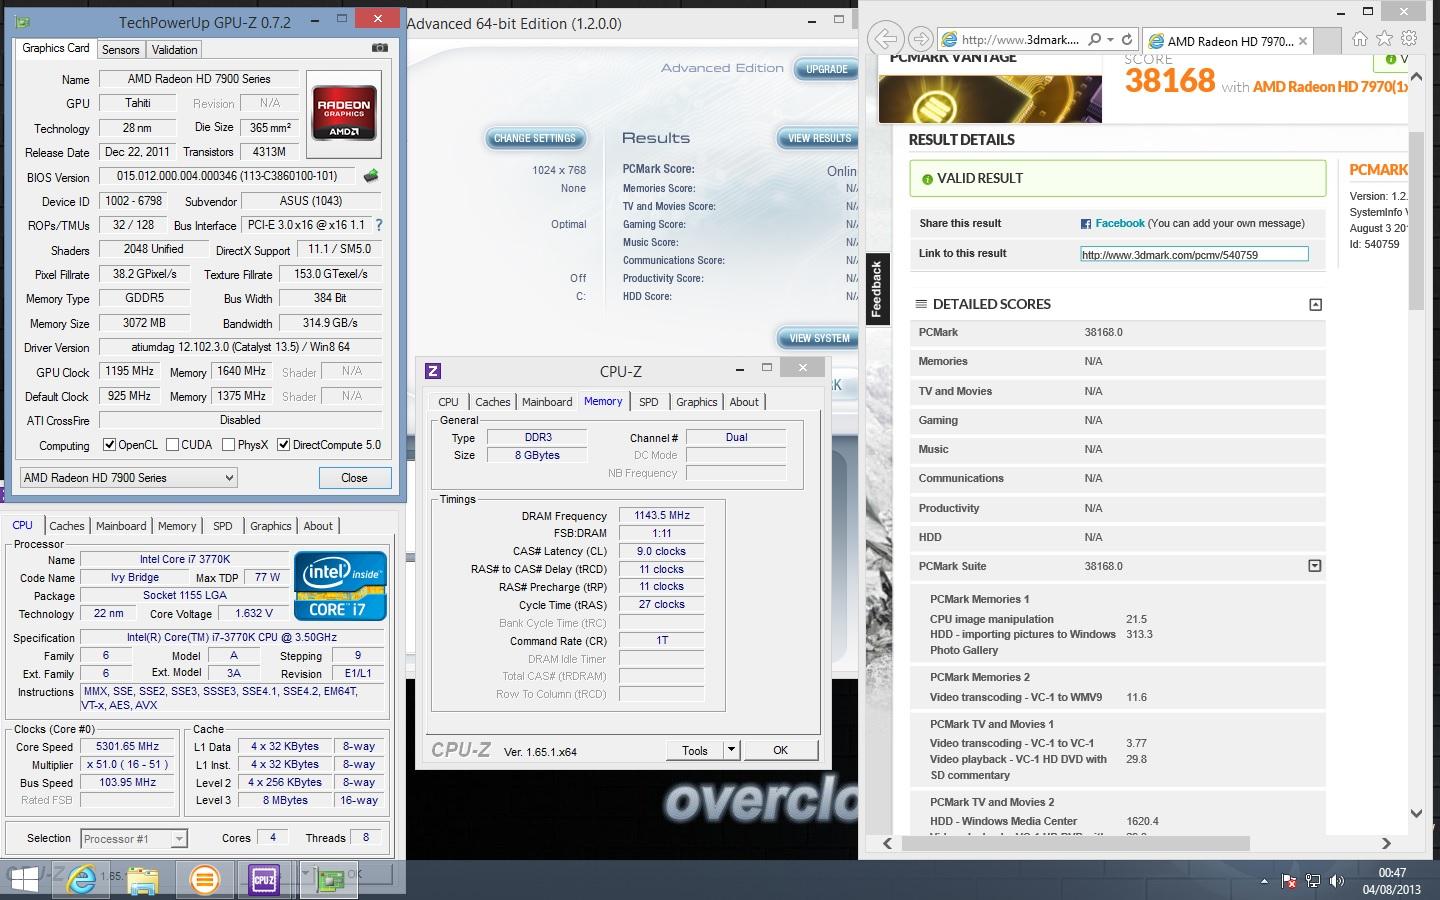Click the OK button in CPU-Z
This screenshot has height=900, width=1440.
[780, 750]
